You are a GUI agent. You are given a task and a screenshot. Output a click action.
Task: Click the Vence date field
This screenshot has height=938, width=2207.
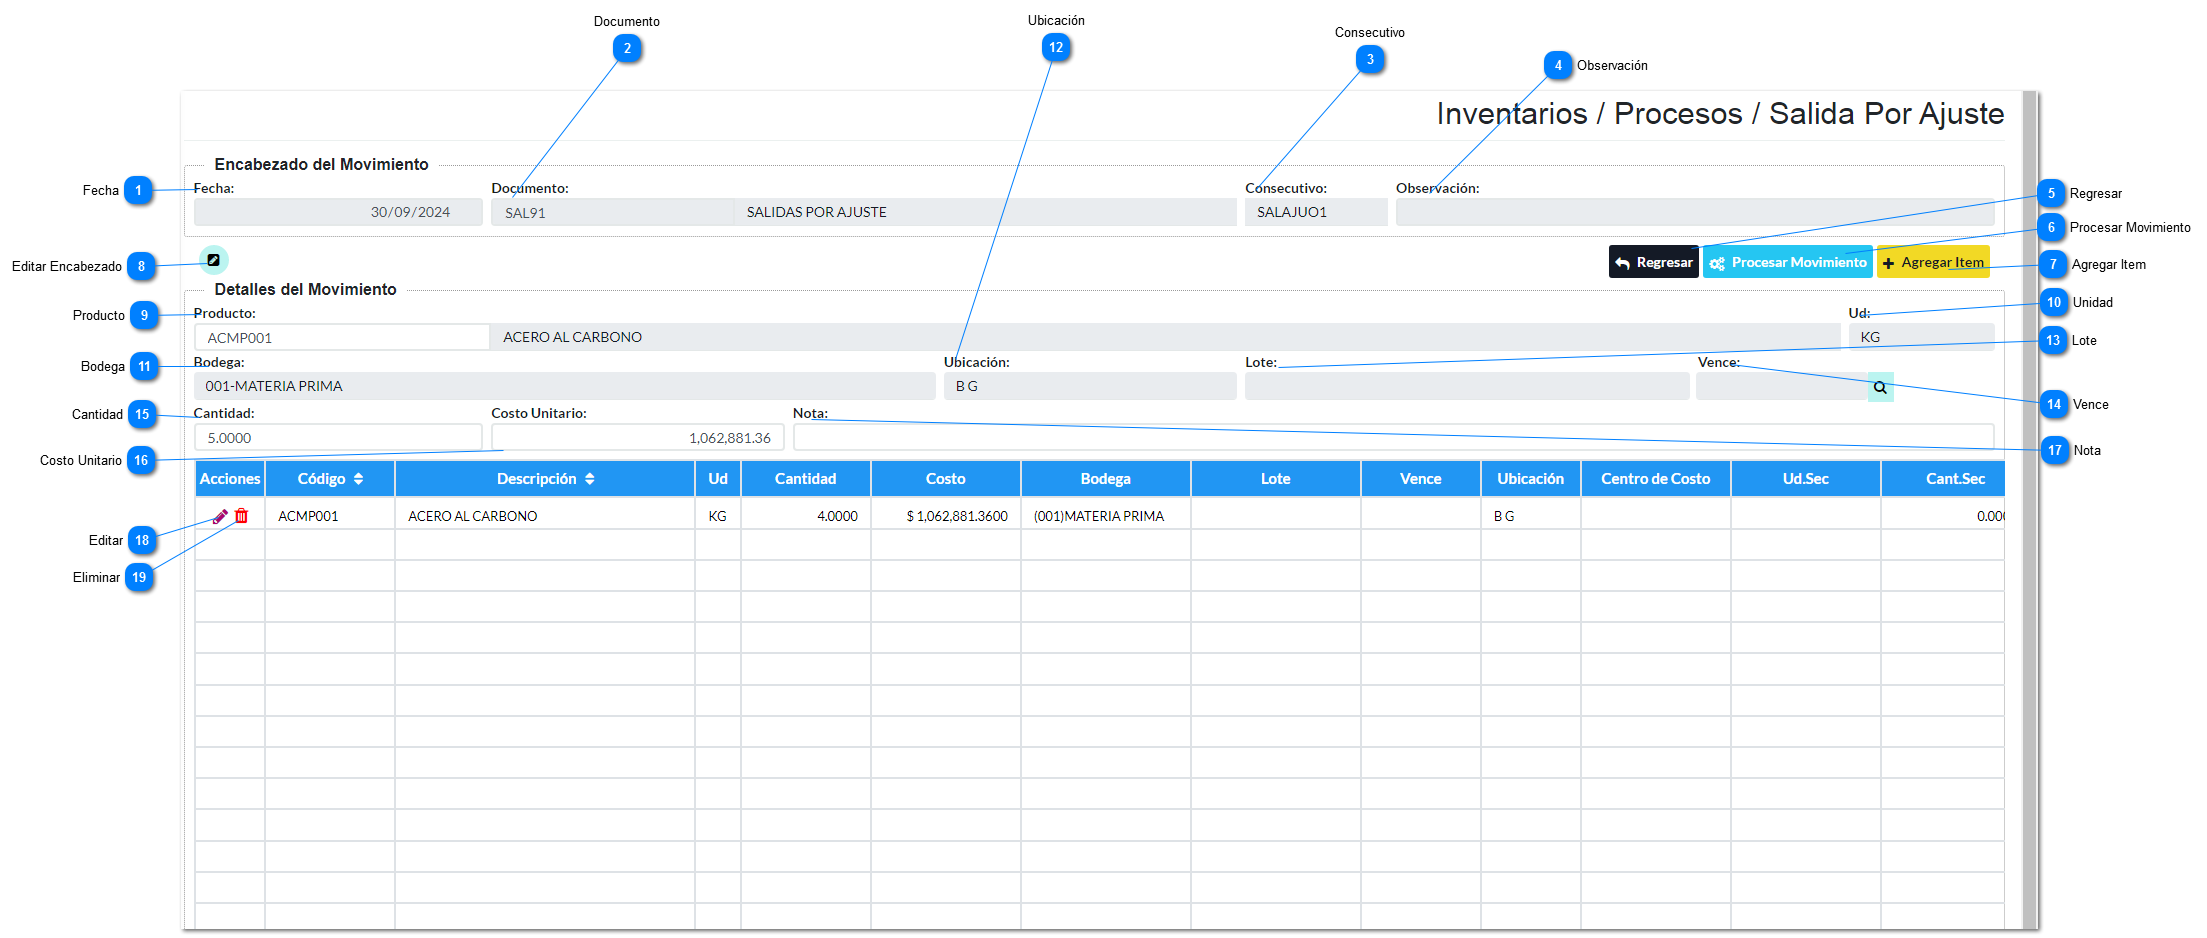tap(1781, 386)
